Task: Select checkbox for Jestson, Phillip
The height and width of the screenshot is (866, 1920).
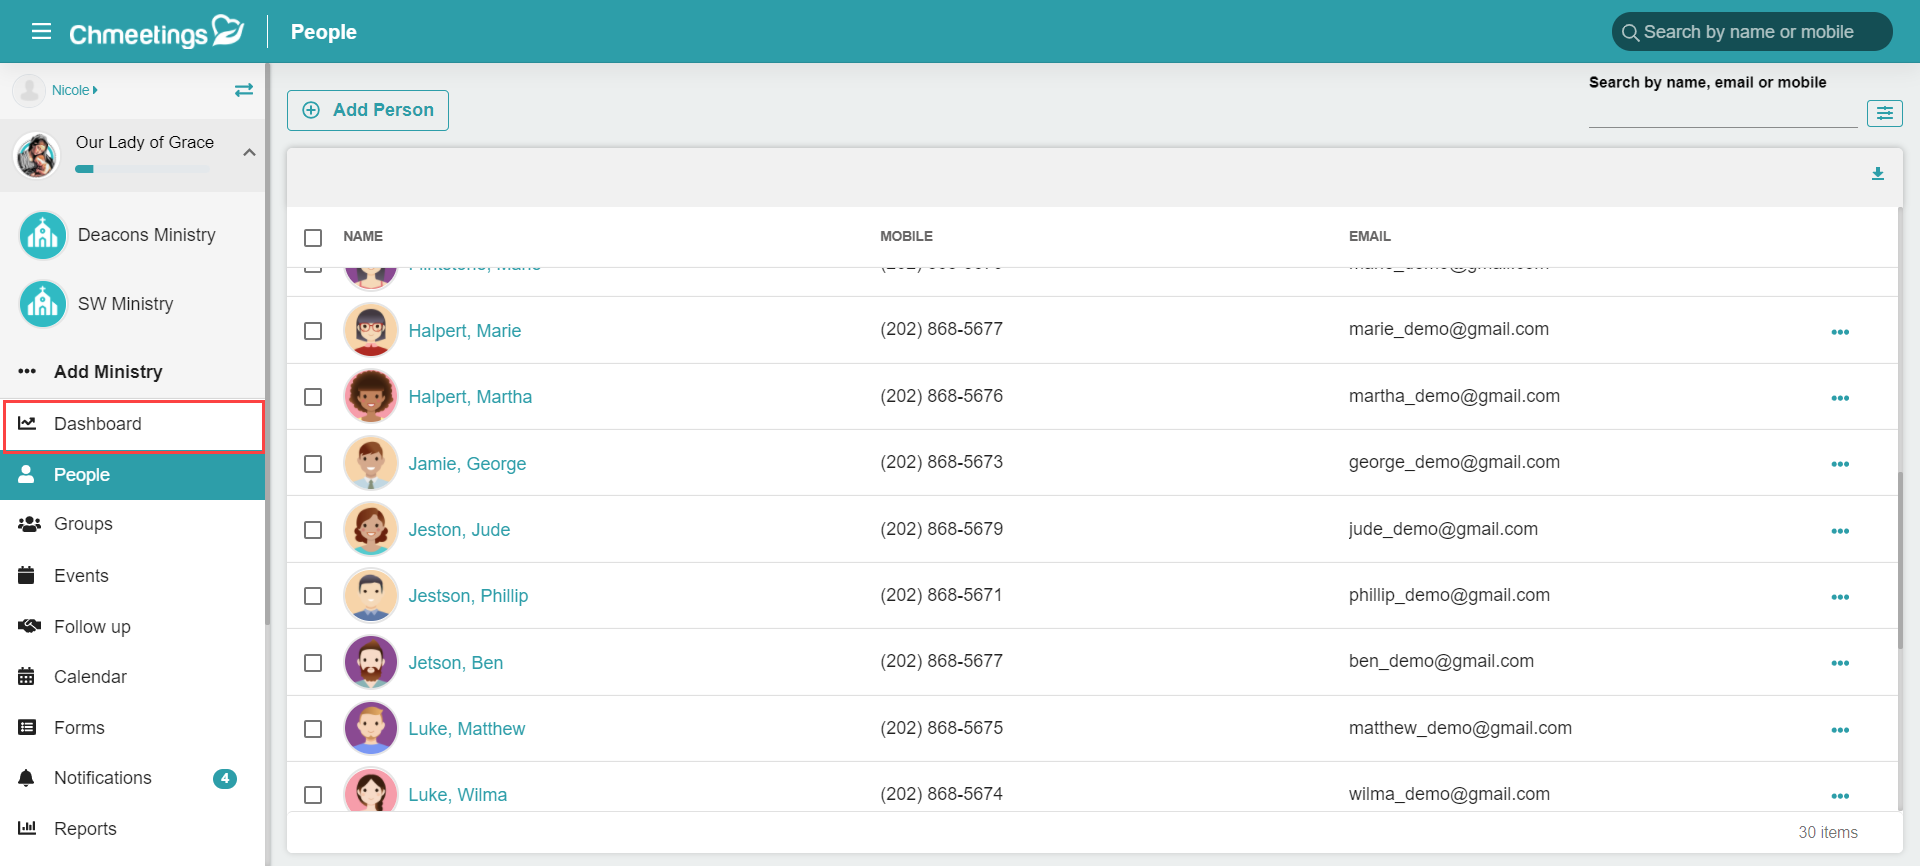Action: click(313, 596)
